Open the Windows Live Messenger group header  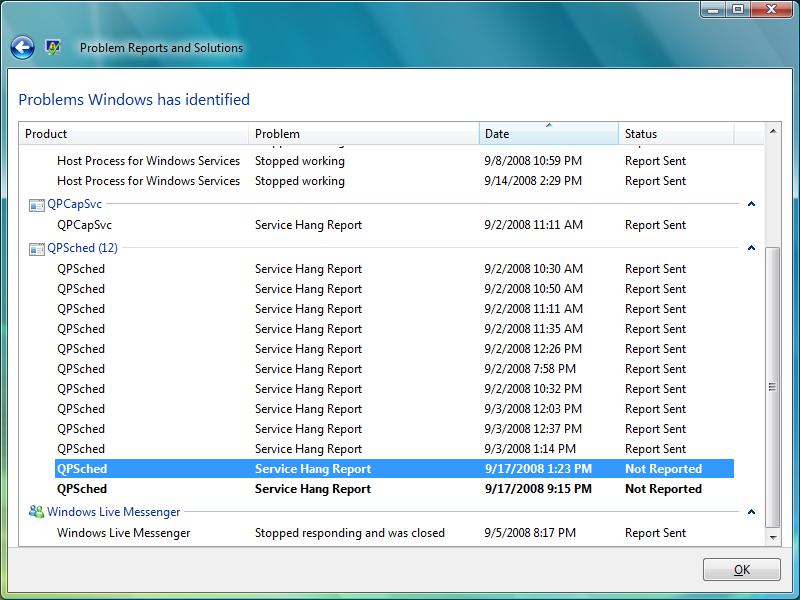[113, 512]
